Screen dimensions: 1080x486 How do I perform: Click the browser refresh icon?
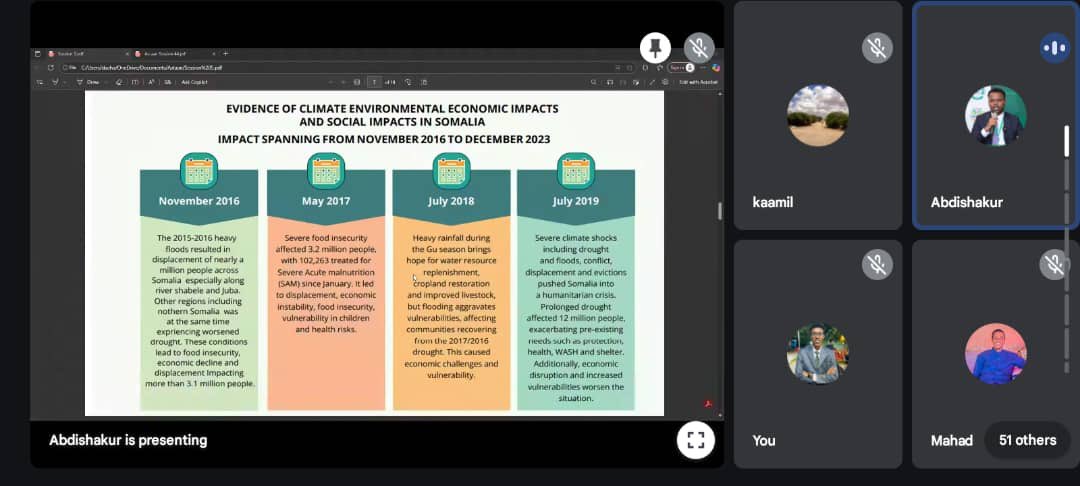pos(51,67)
